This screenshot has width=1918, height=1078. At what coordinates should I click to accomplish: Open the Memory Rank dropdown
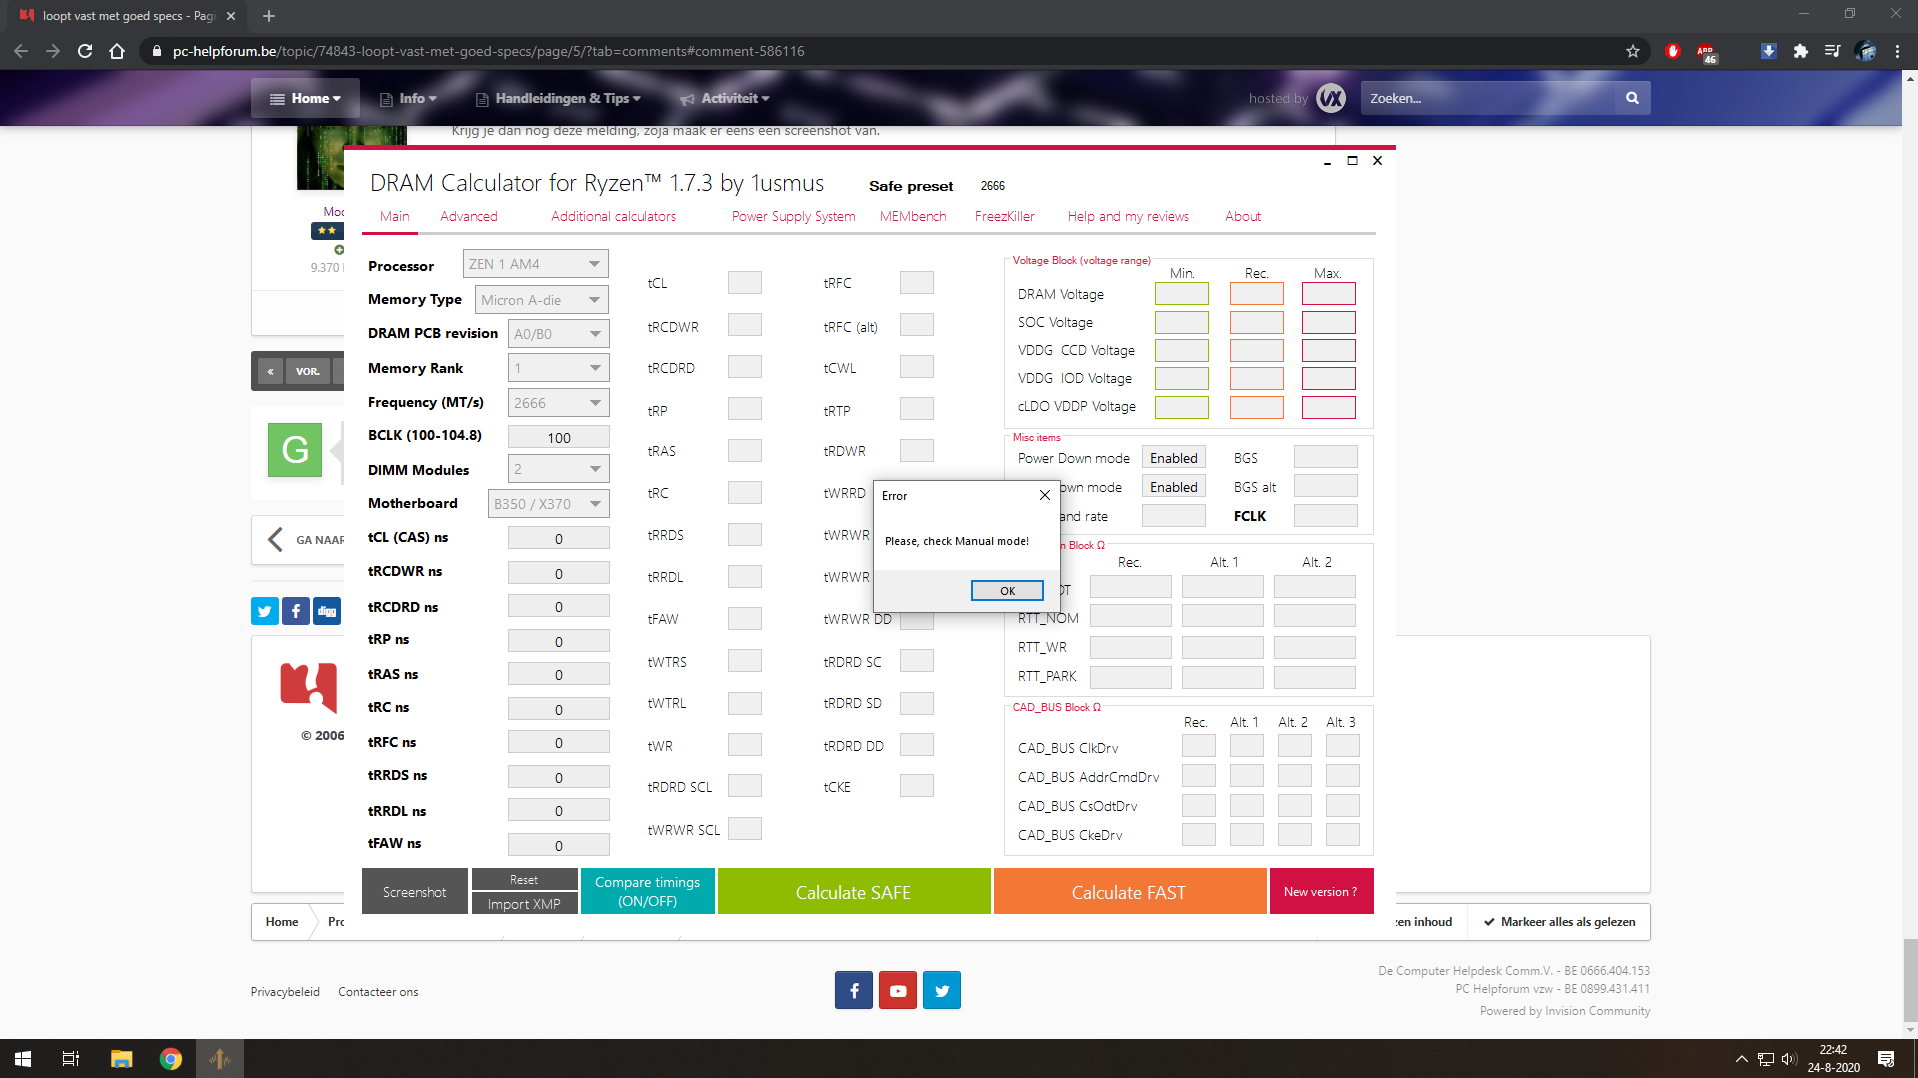[558, 368]
